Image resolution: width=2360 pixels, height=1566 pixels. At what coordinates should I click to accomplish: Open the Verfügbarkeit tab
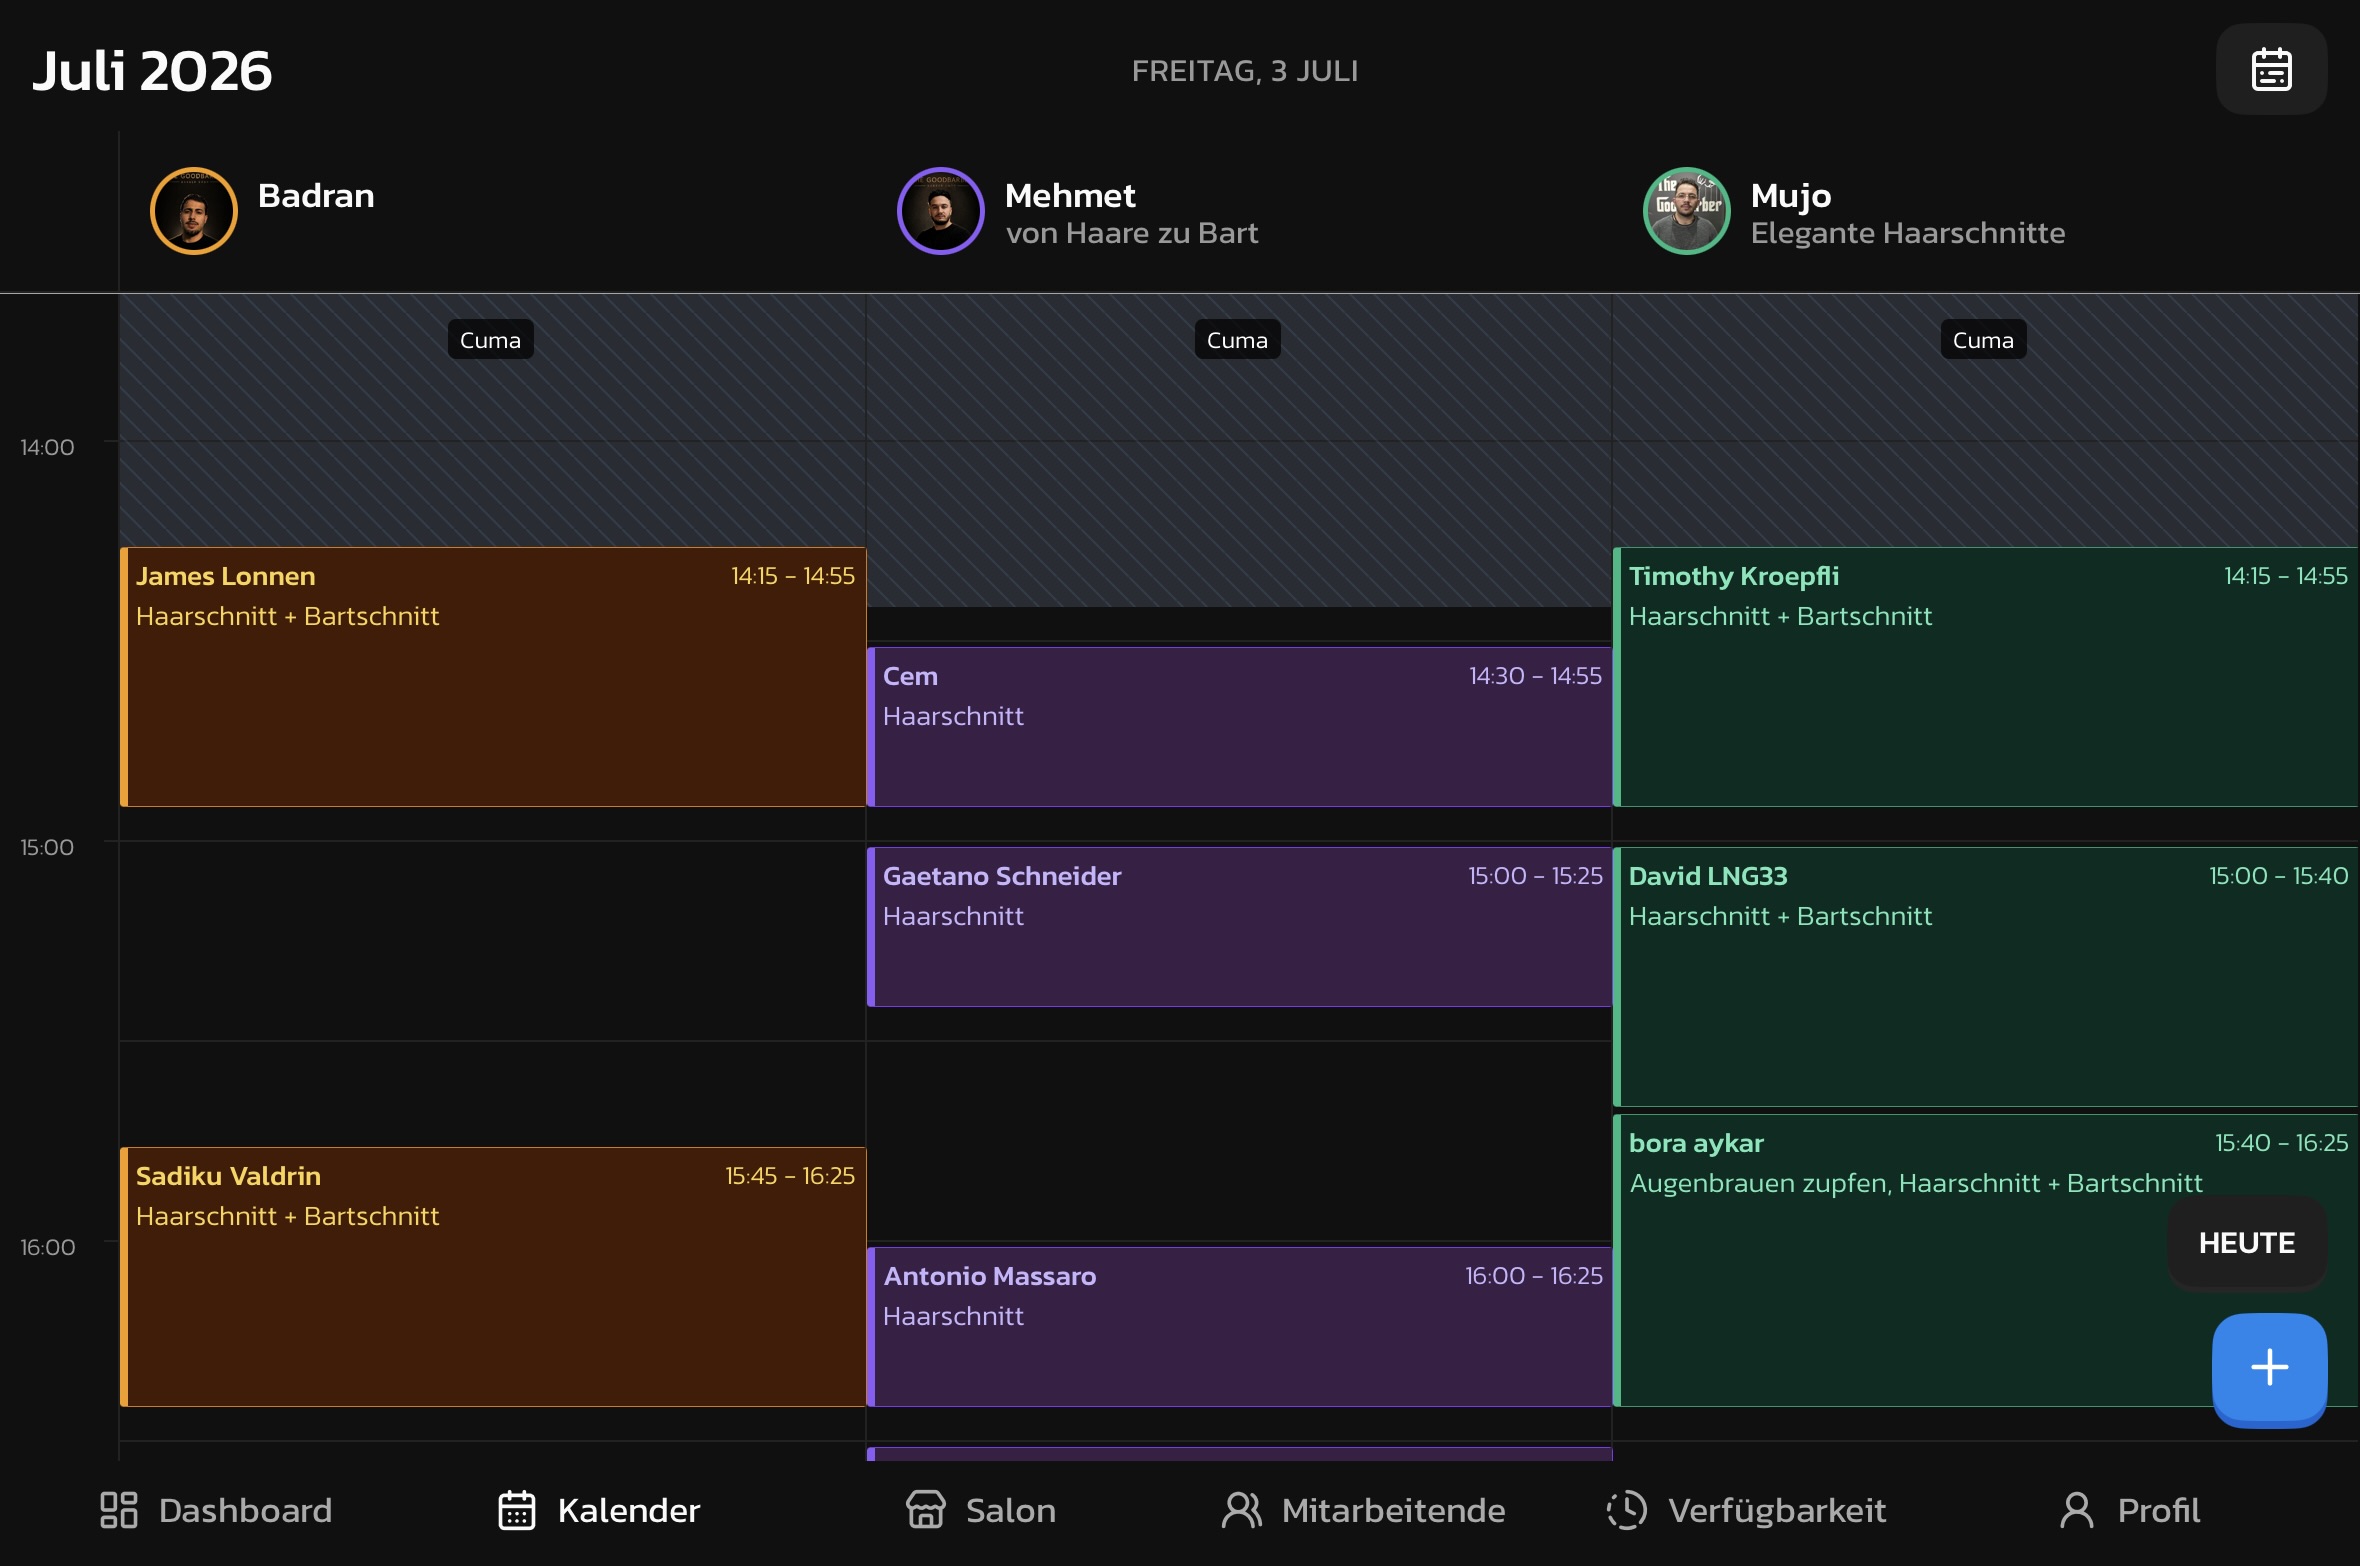pyautogui.click(x=1746, y=1510)
